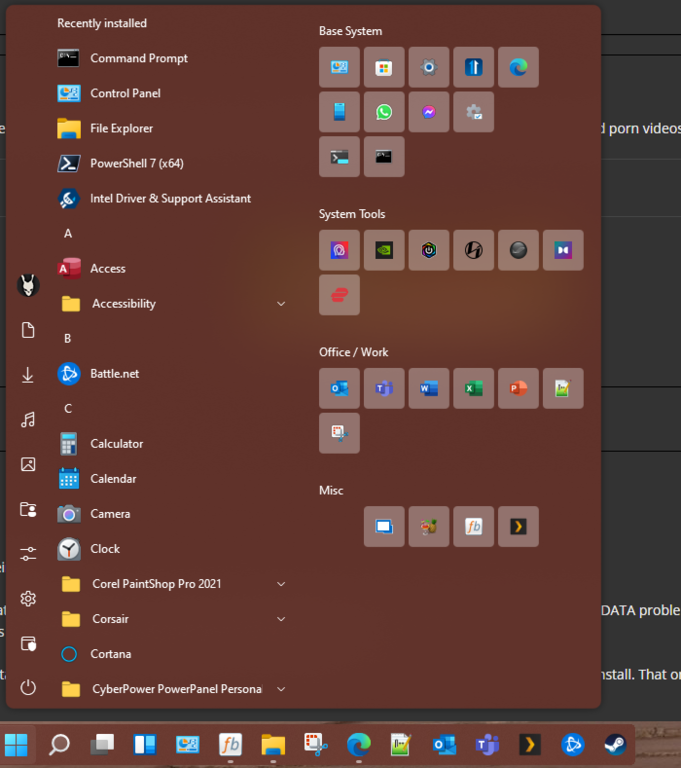Image resolution: width=681 pixels, height=768 pixels.
Task: Launch the Word tile
Action: 429,388
